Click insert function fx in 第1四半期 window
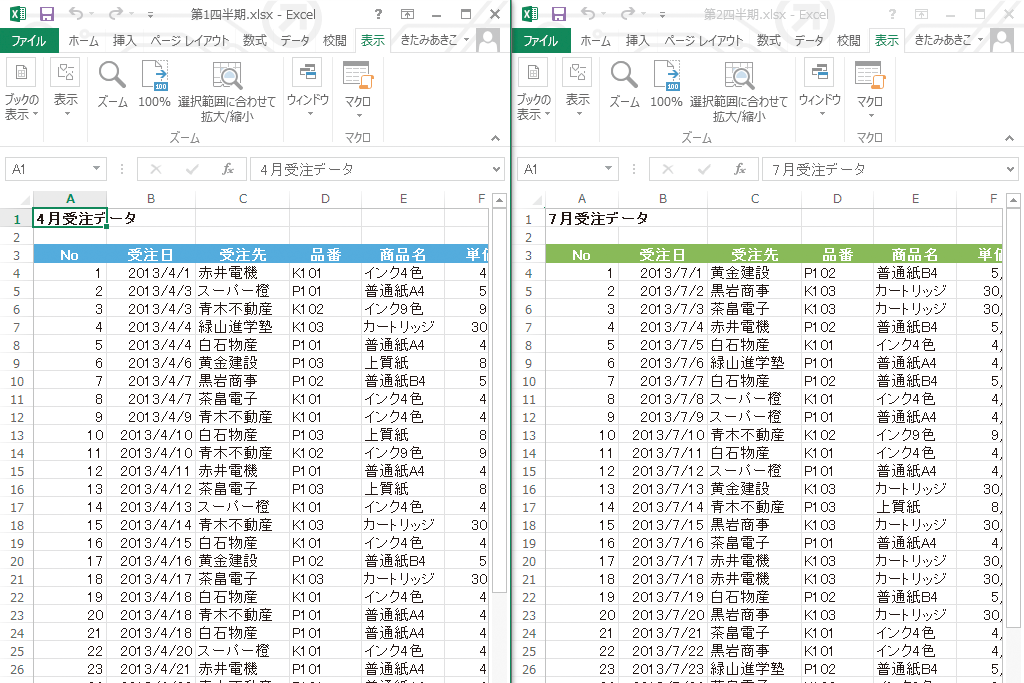Viewport: 1024px width, 683px height. [228, 169]
